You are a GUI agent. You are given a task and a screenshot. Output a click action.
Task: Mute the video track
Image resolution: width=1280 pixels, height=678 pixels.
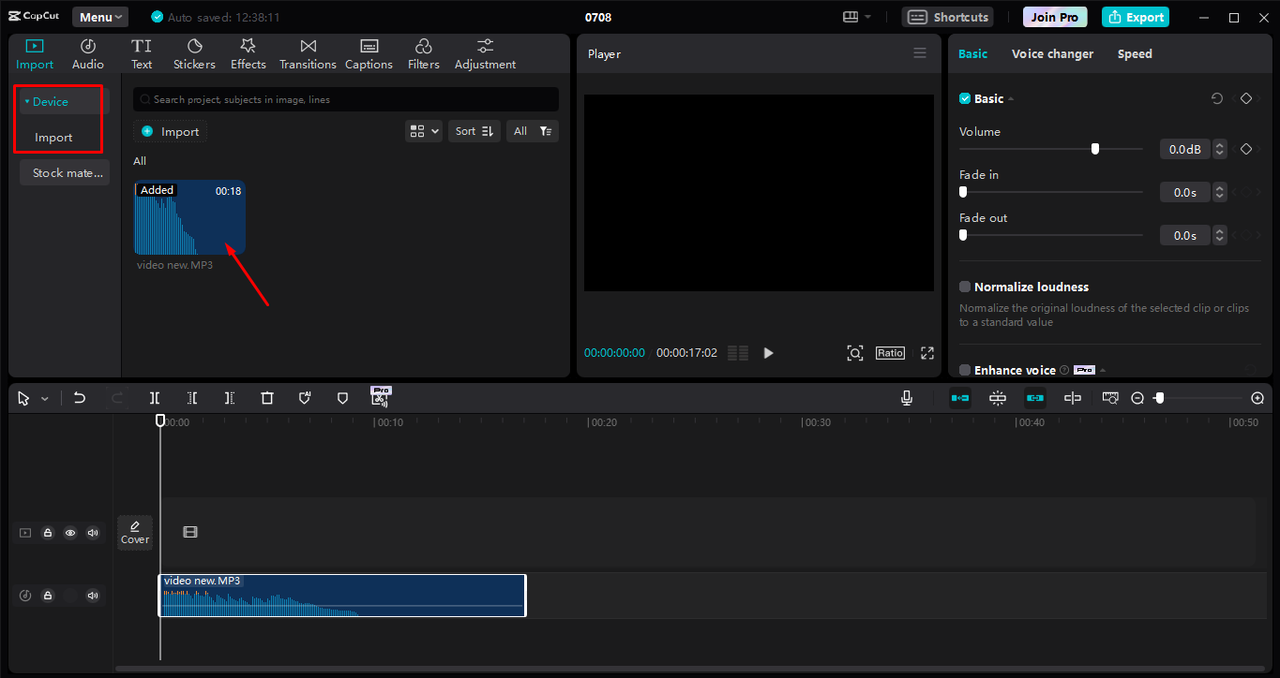[93, 533]
